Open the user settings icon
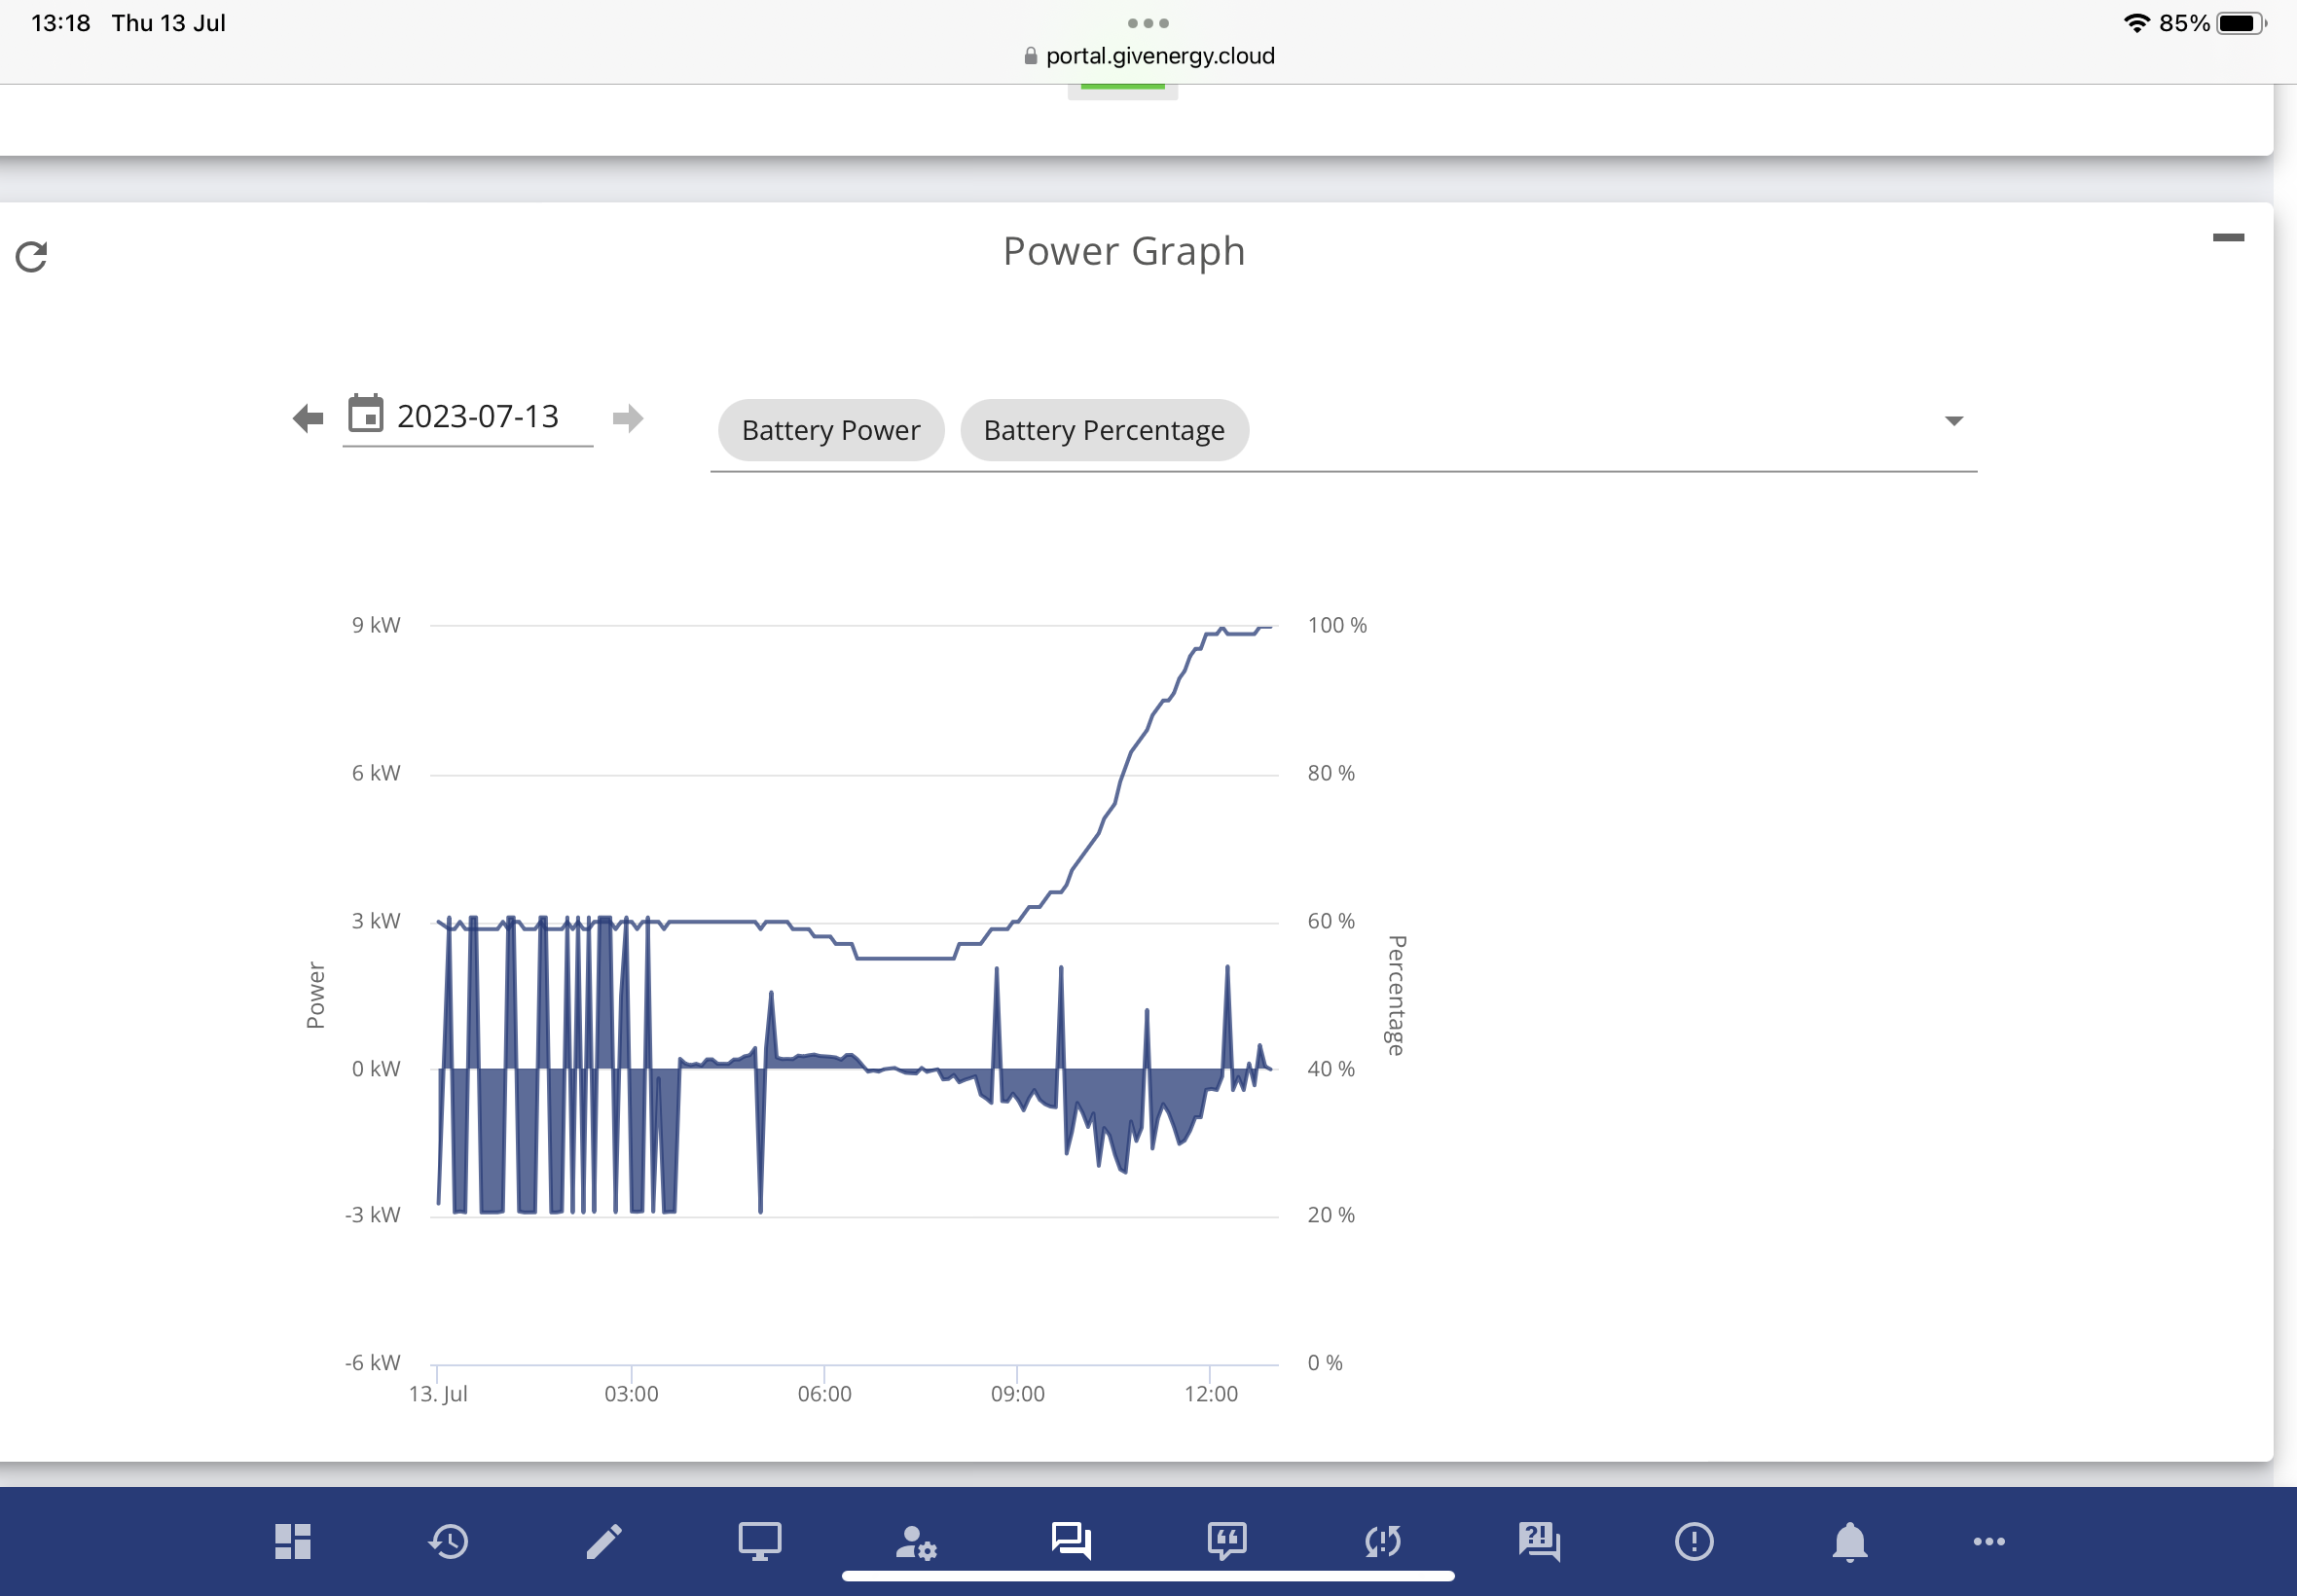Image resolution: width=2297 pixels, height=1596 pixels. (x=916, y=1541)
